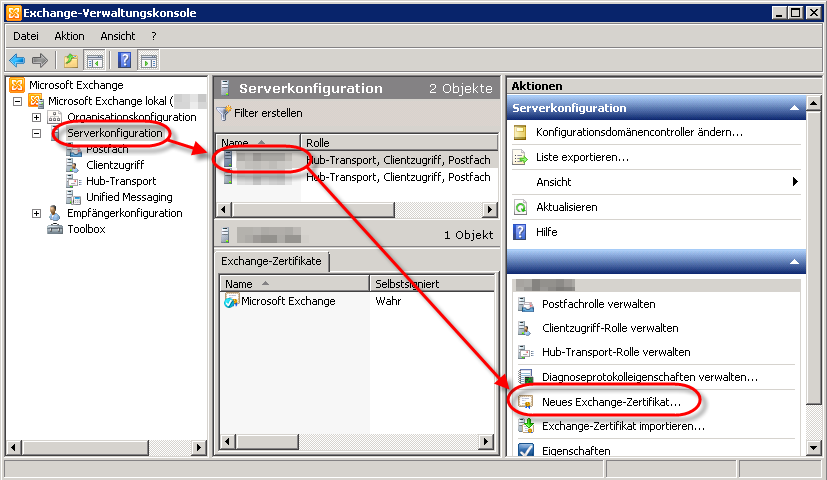This screenshot has height=480, width=827.
Task: Click the blue help question mark toolbar icon
Action: [x=125, y=60]
